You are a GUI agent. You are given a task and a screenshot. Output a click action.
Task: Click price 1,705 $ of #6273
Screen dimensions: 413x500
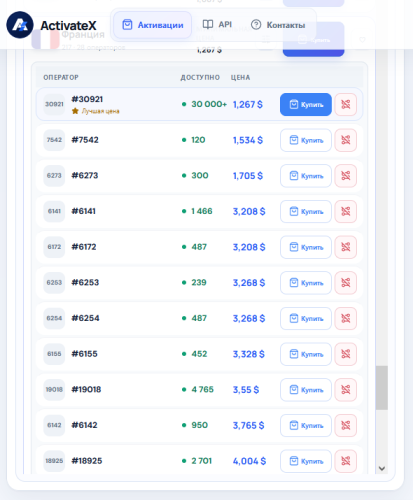pyautogui.click(x=248, y=176)
